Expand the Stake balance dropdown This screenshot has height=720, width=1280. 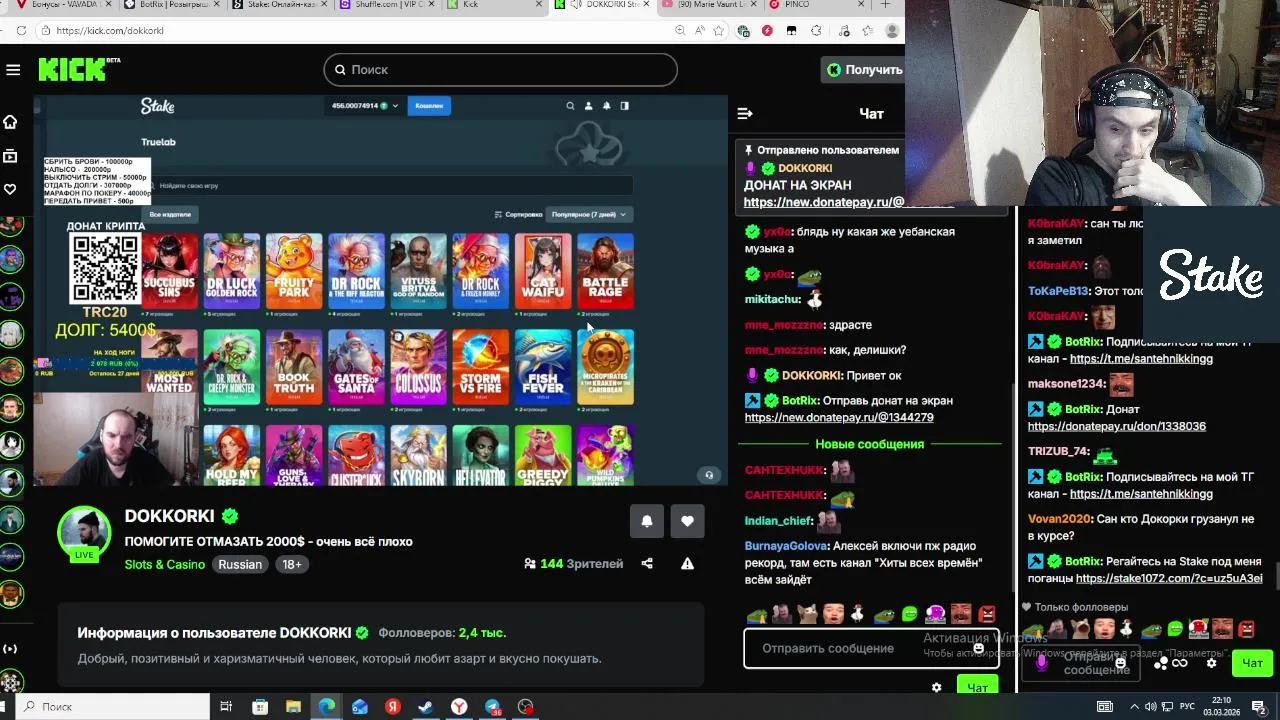[365, 106]
